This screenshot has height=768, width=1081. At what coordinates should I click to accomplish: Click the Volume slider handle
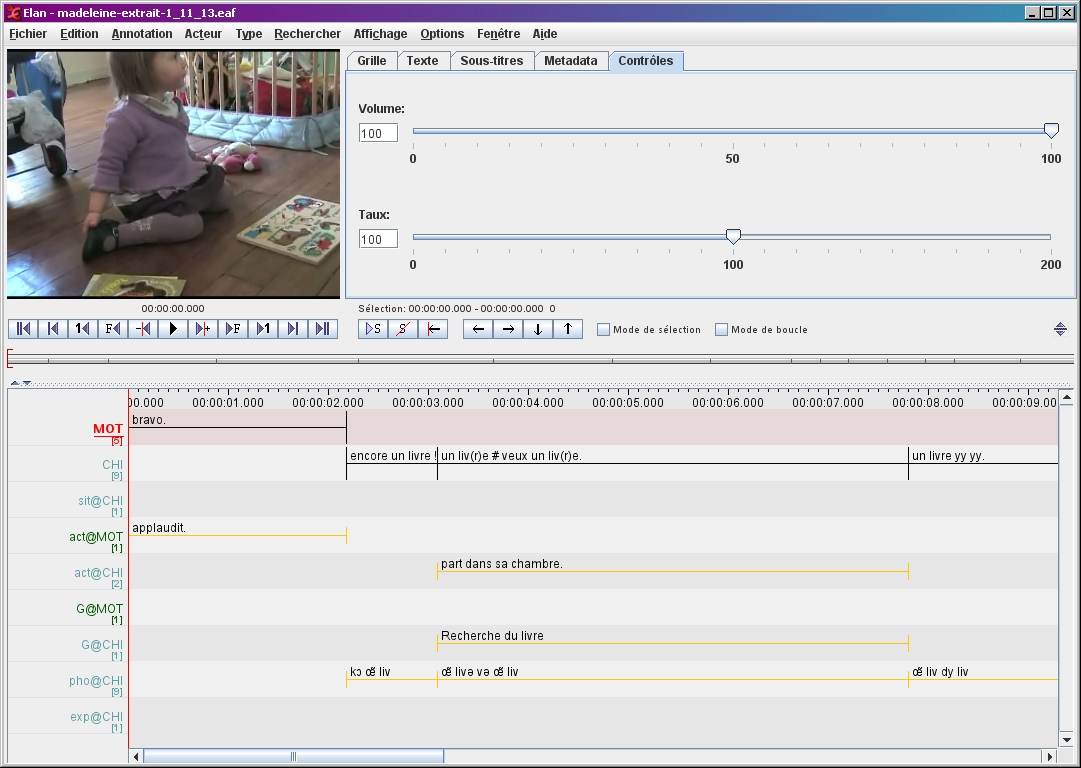1051,131
